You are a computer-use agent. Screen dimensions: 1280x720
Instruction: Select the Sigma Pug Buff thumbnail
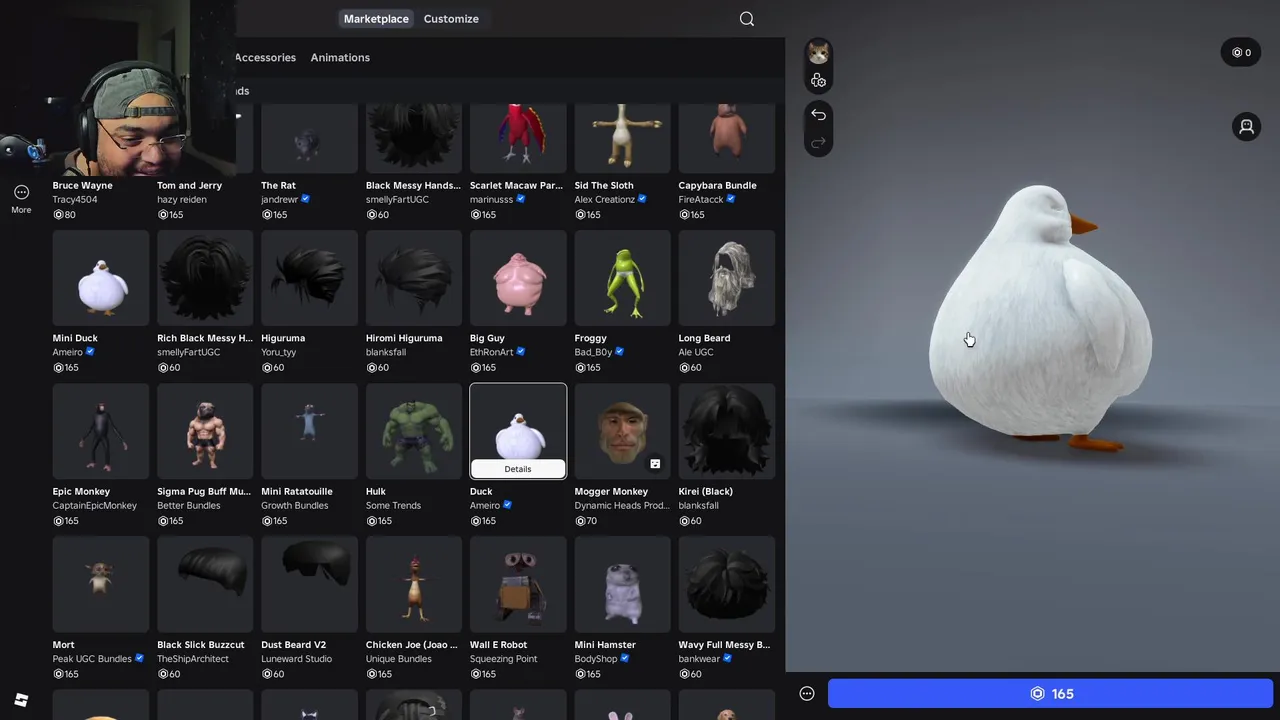pyautogui.click(x=205, y=432)
